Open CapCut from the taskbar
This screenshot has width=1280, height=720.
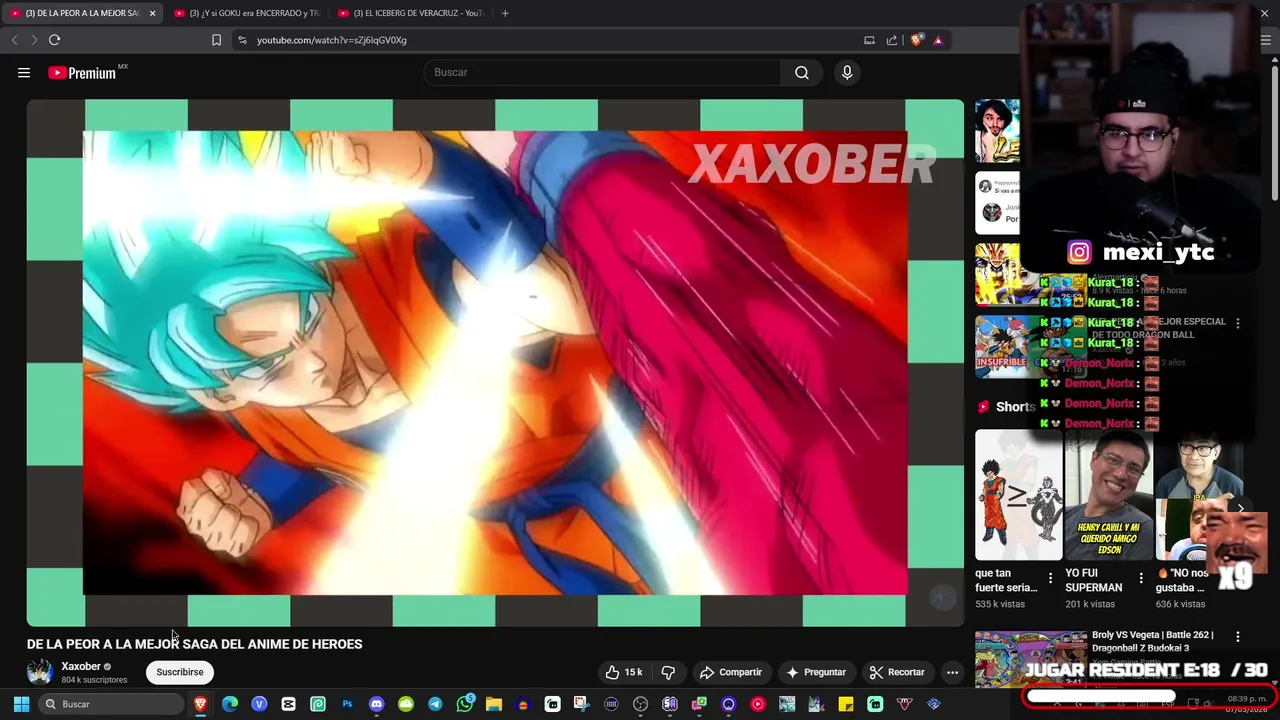tap(288, 704)
